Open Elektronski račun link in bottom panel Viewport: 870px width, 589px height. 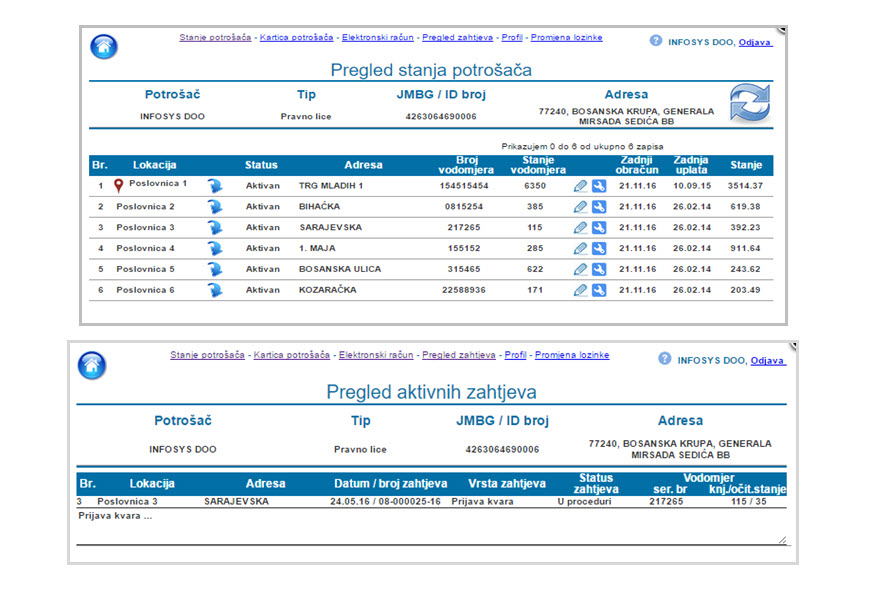click(x=376, y=355)
